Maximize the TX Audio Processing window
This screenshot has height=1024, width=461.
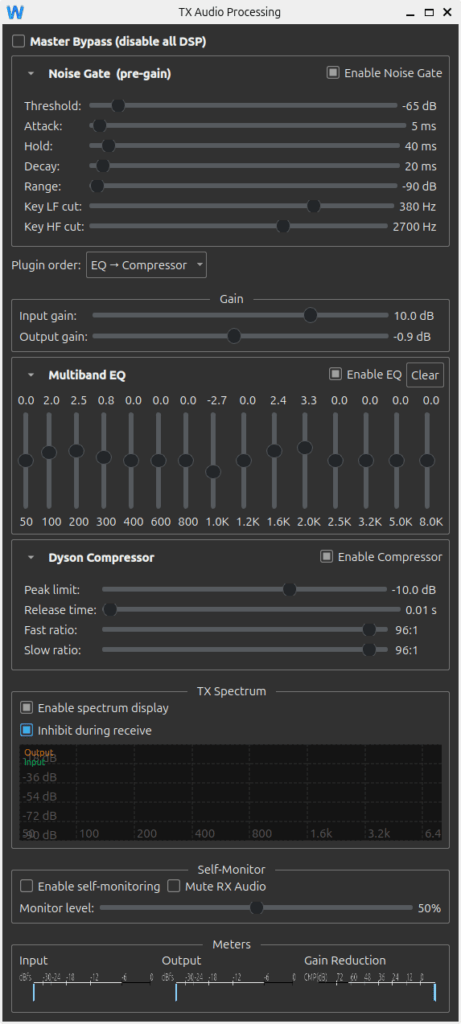(429, 12)
